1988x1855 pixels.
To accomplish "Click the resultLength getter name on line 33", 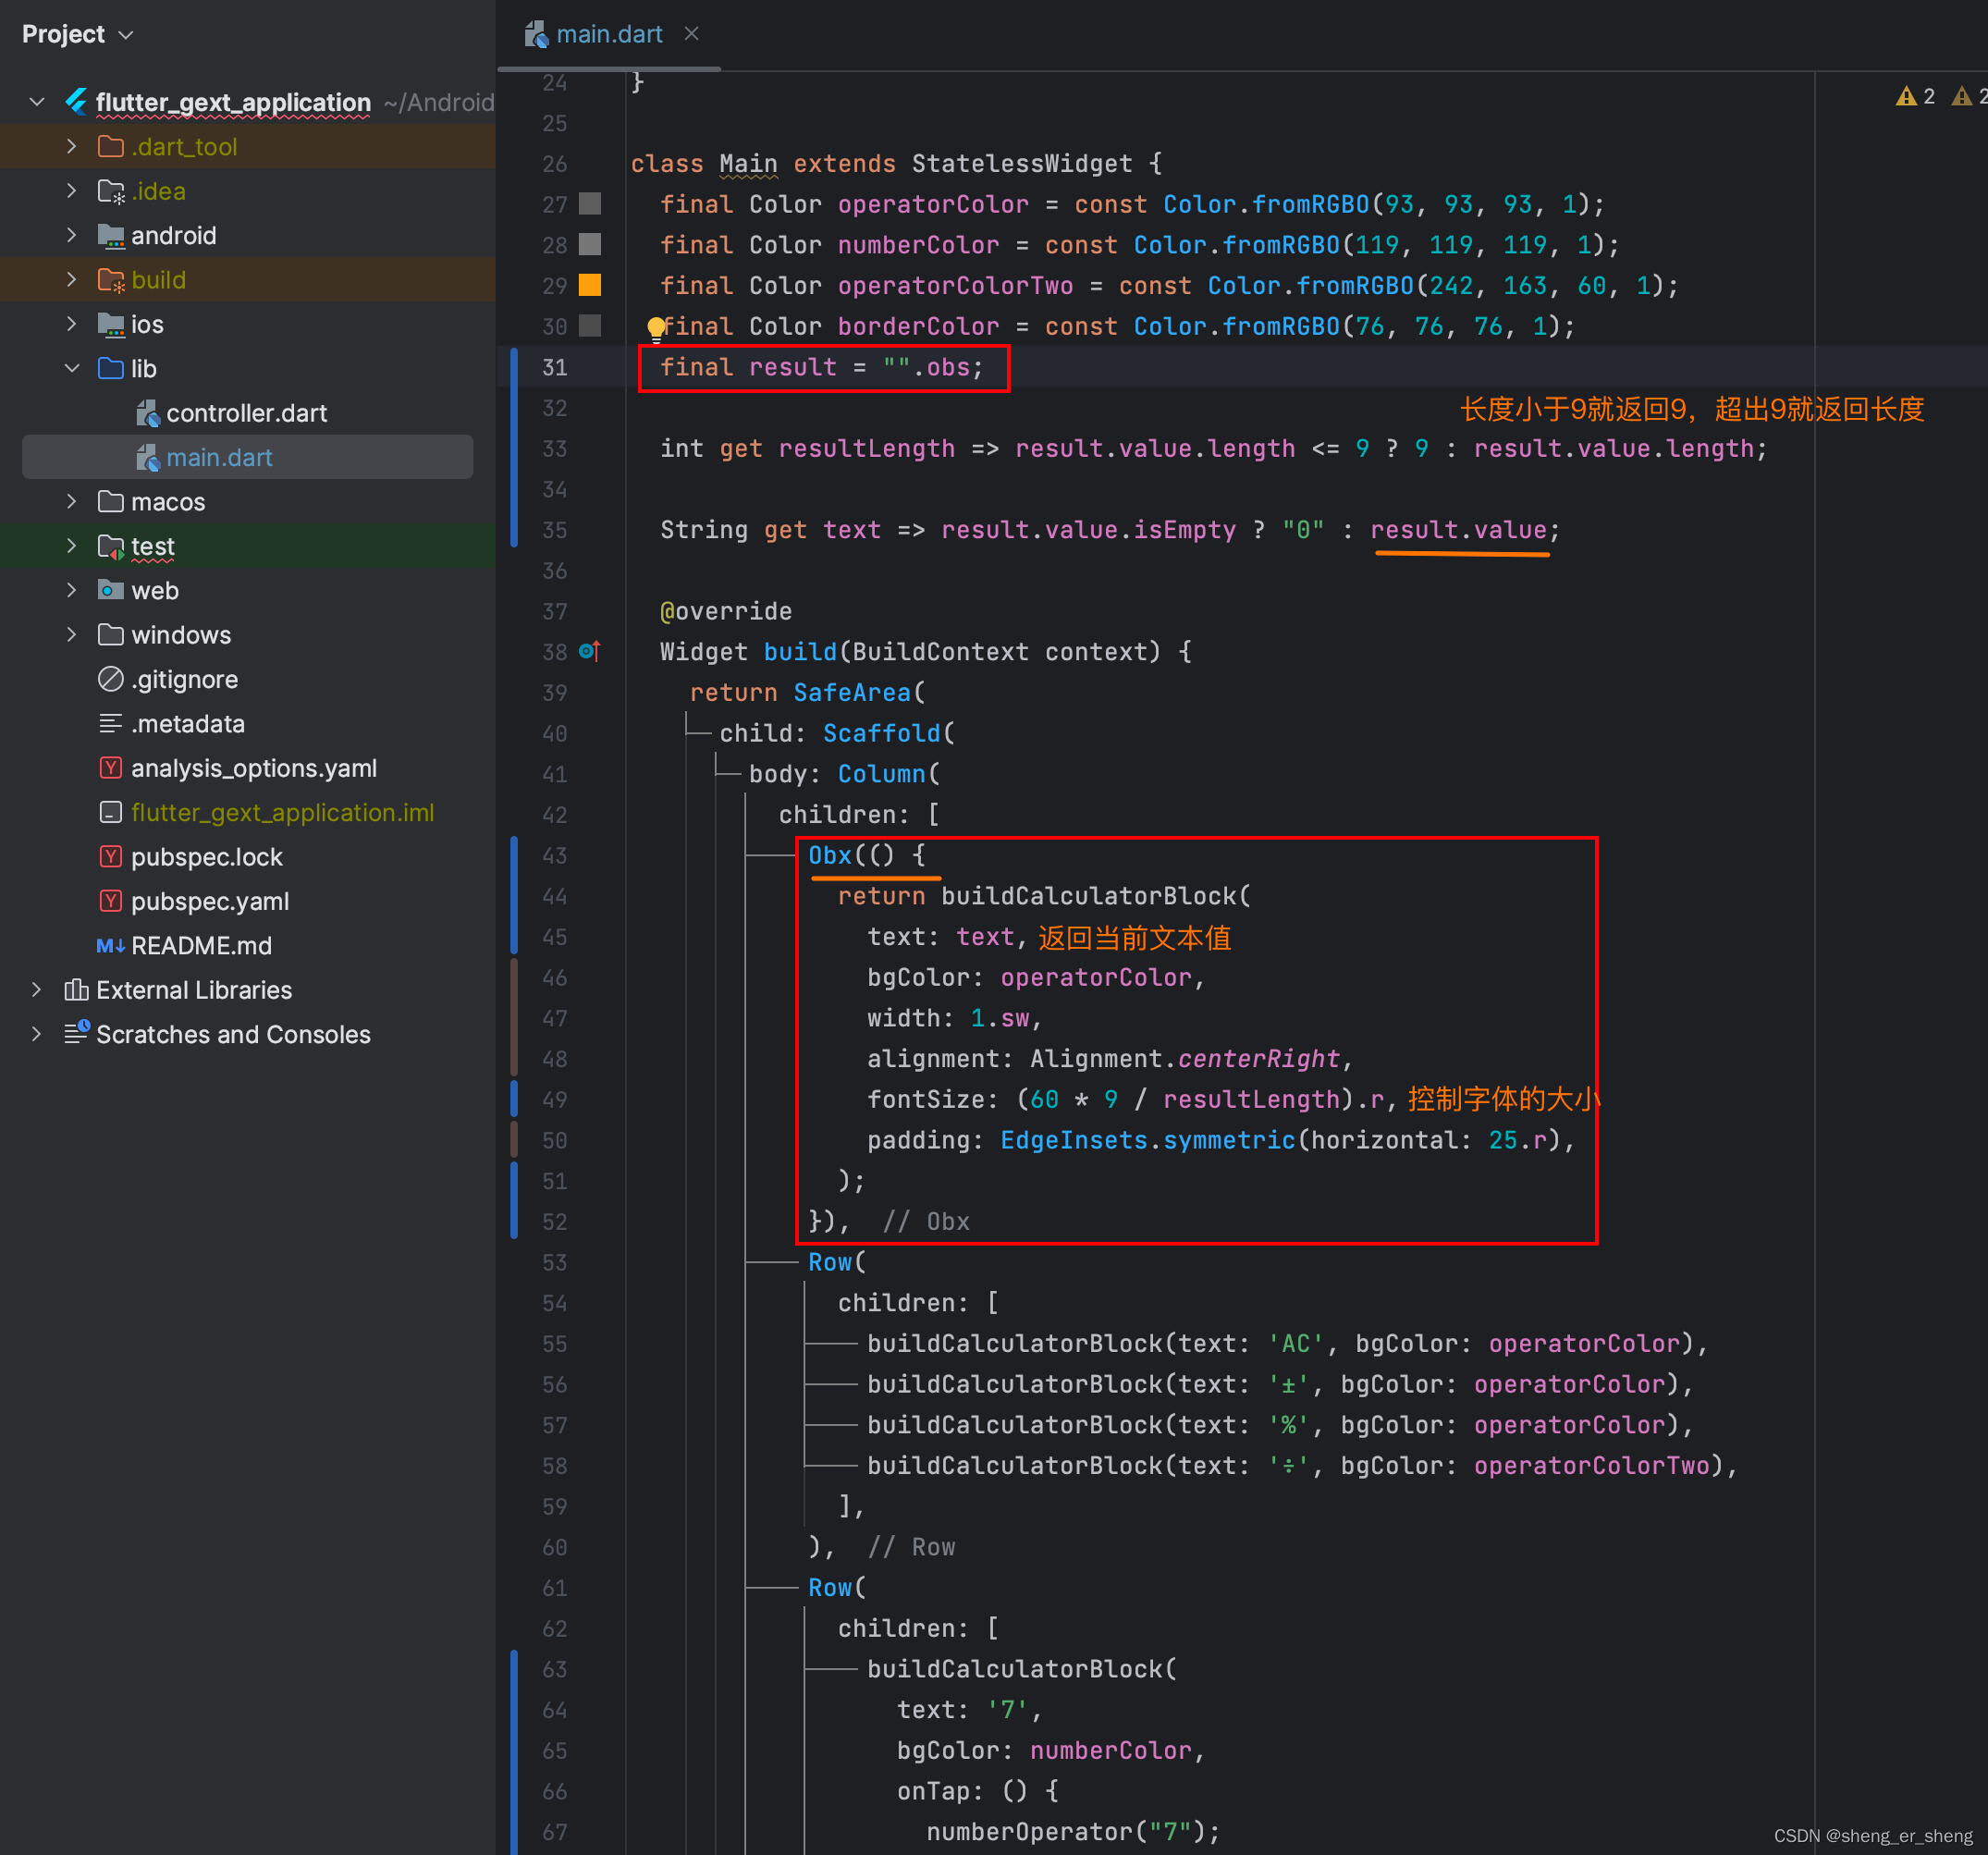I will coord(867,449).
